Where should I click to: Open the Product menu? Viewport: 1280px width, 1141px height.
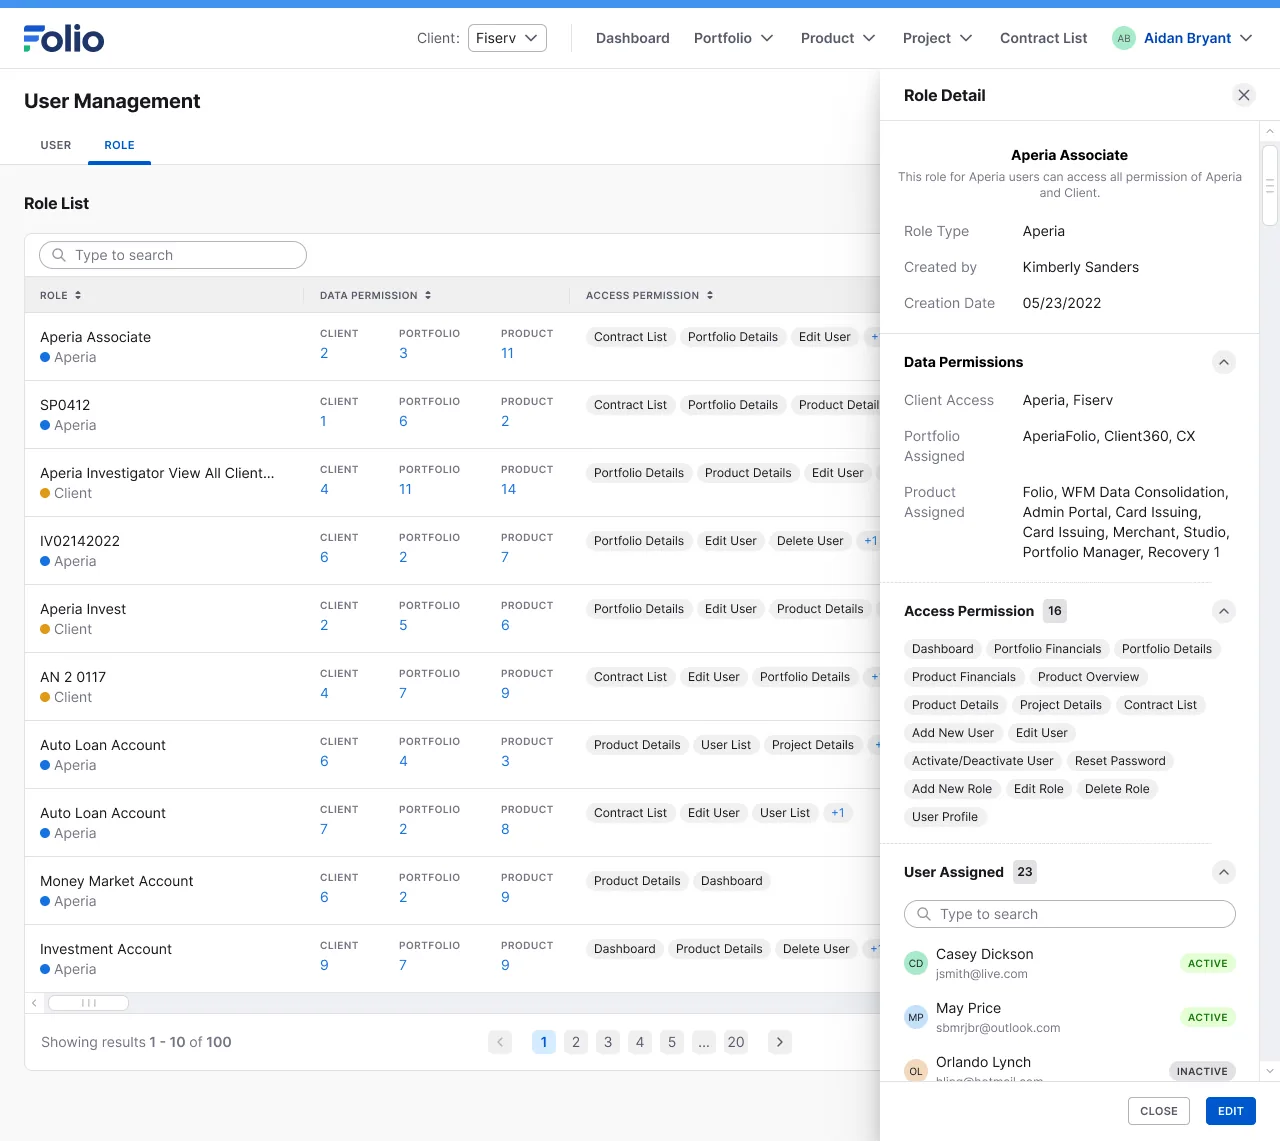pyautogui.click(x=838, y=38)
